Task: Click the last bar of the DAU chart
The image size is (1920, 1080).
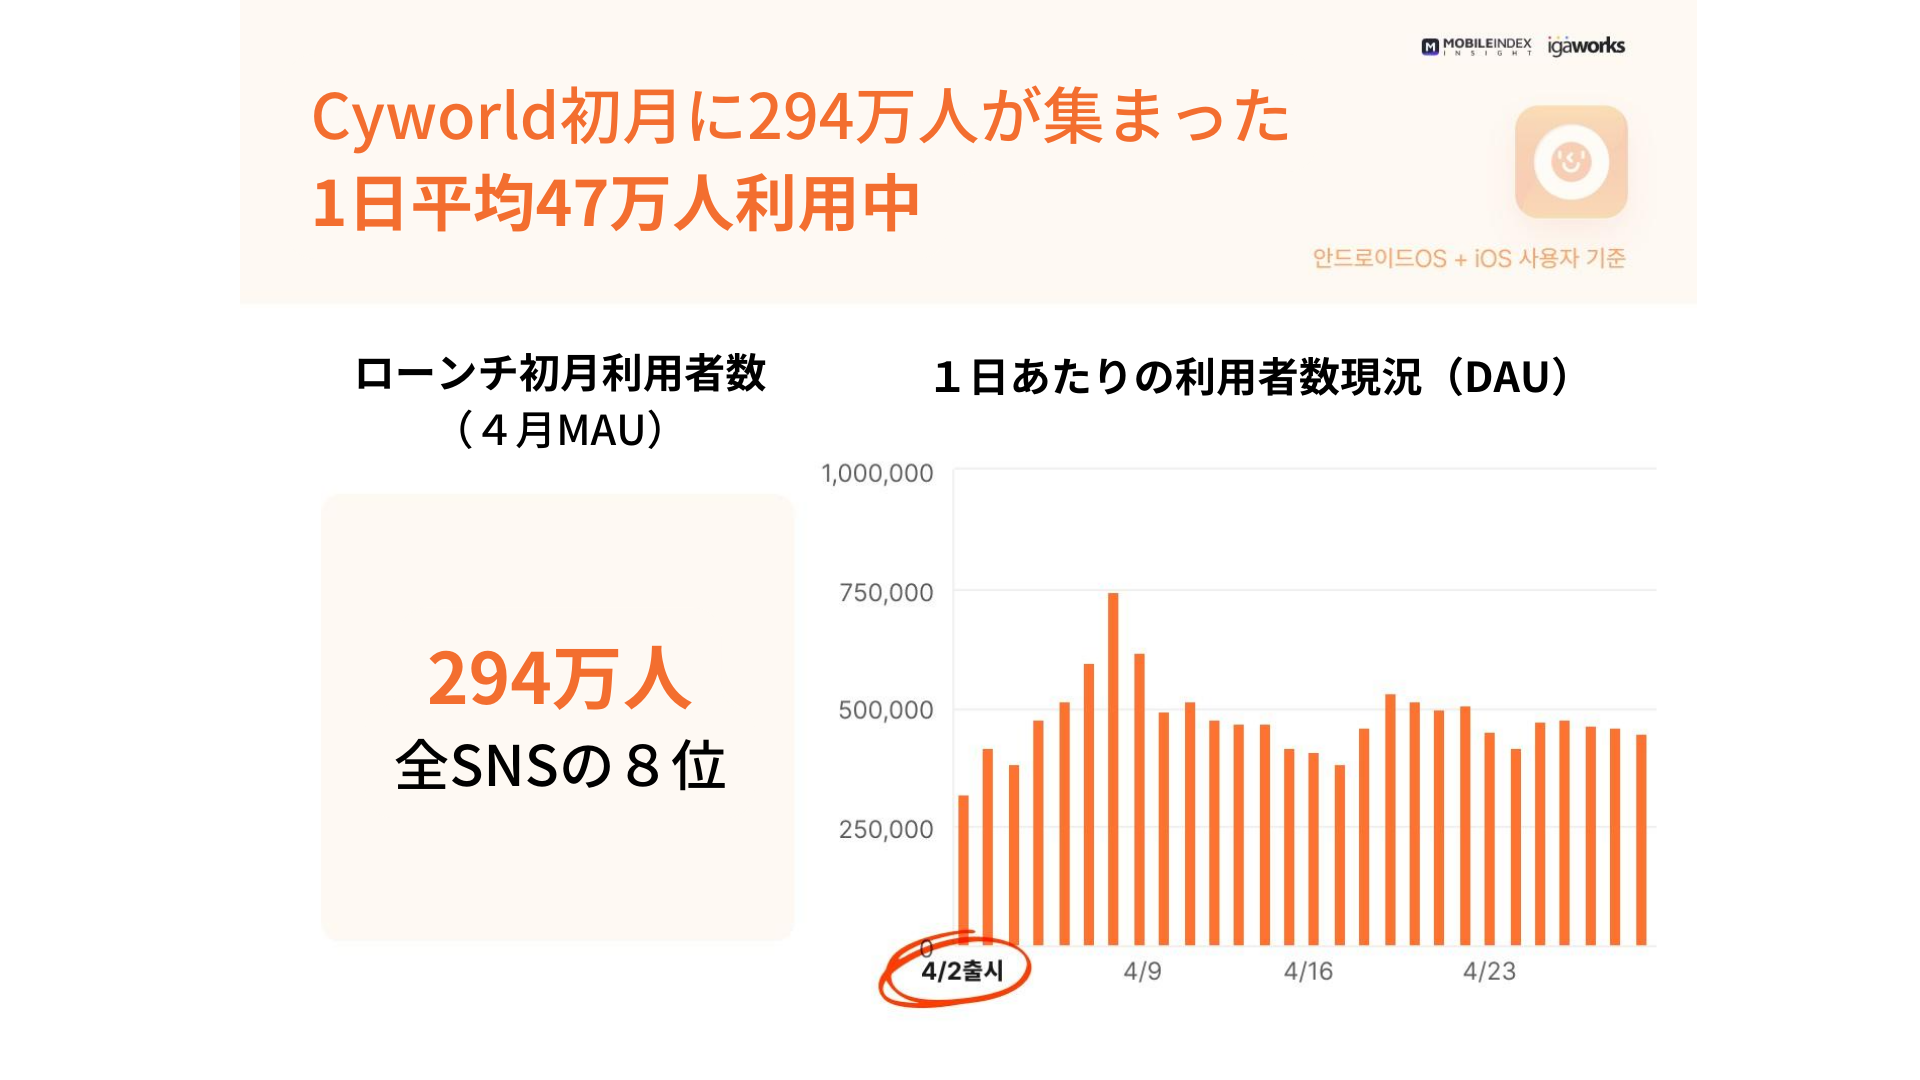Action: click(1641, 840)
